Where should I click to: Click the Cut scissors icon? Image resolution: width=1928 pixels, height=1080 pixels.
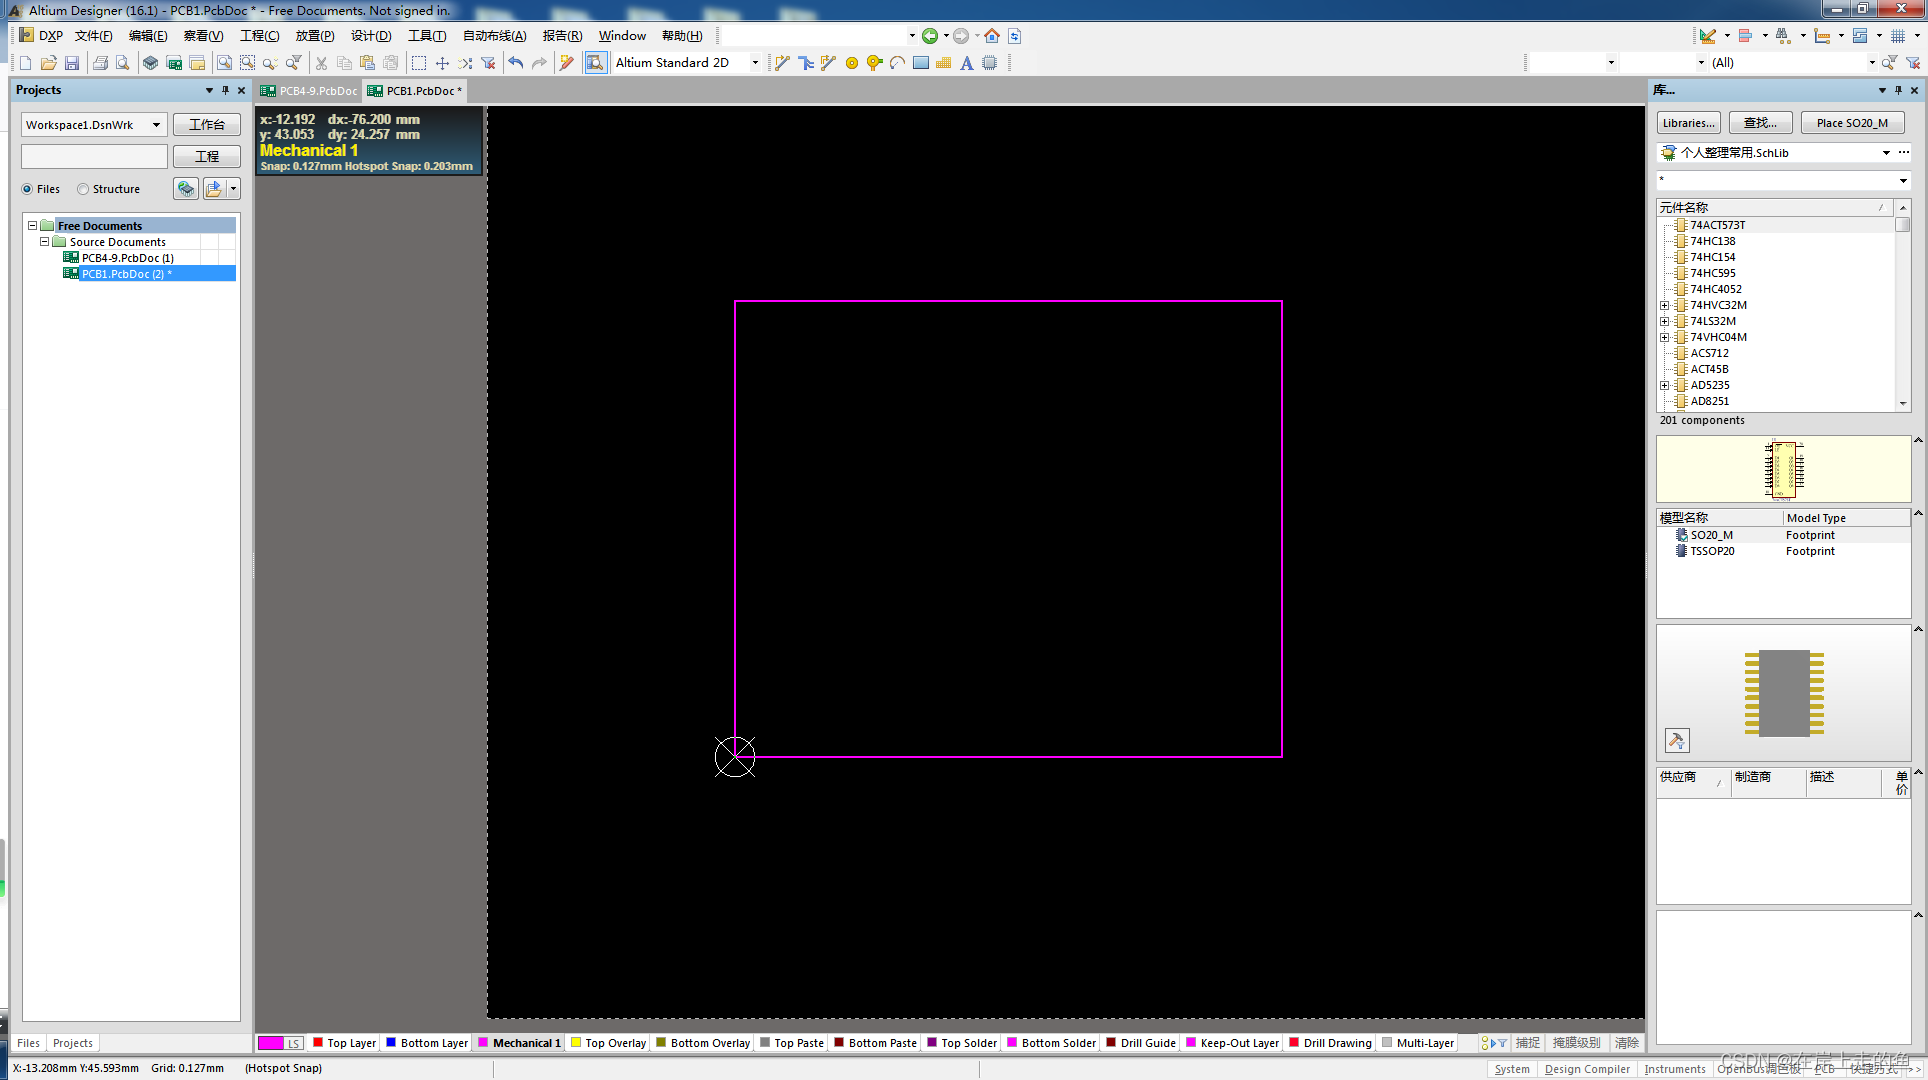(x=321, y=63)
